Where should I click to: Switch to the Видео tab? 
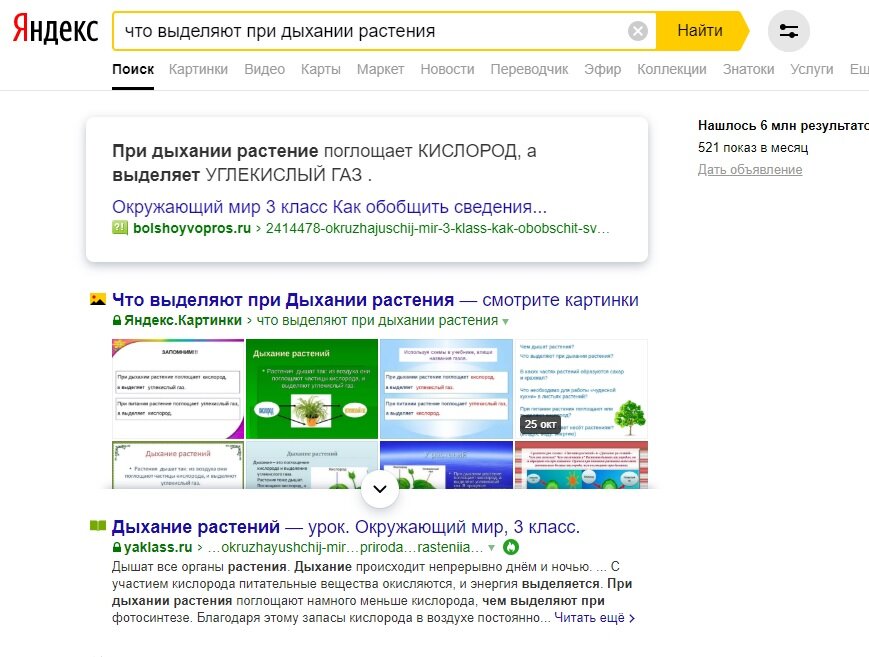[264, 69]
